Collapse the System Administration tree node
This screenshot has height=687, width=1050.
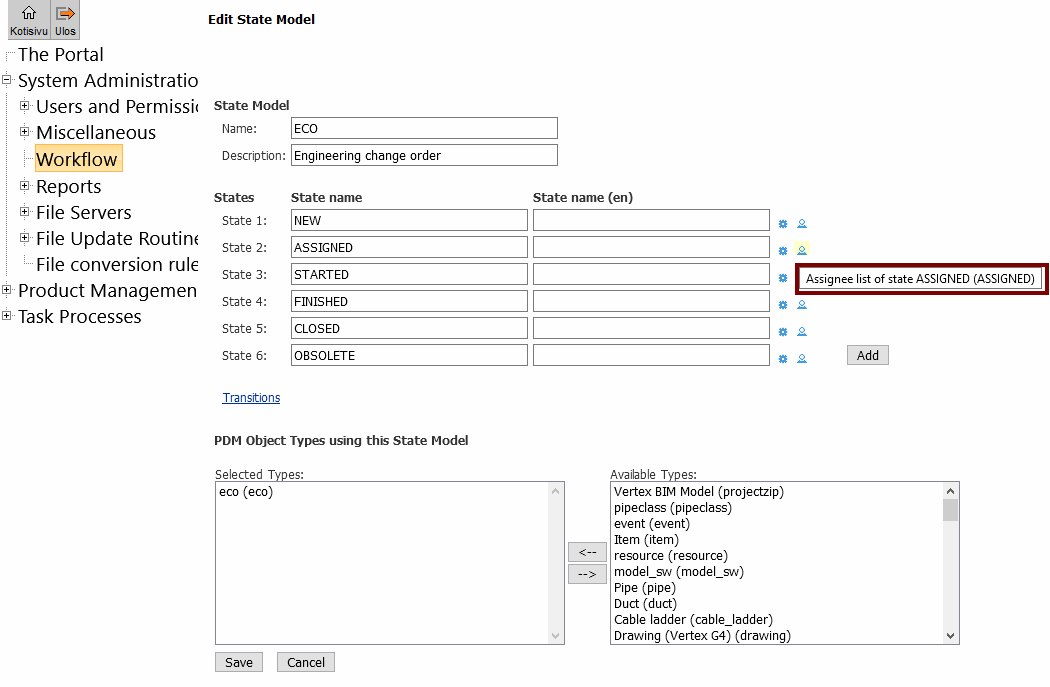coord(7,80)
